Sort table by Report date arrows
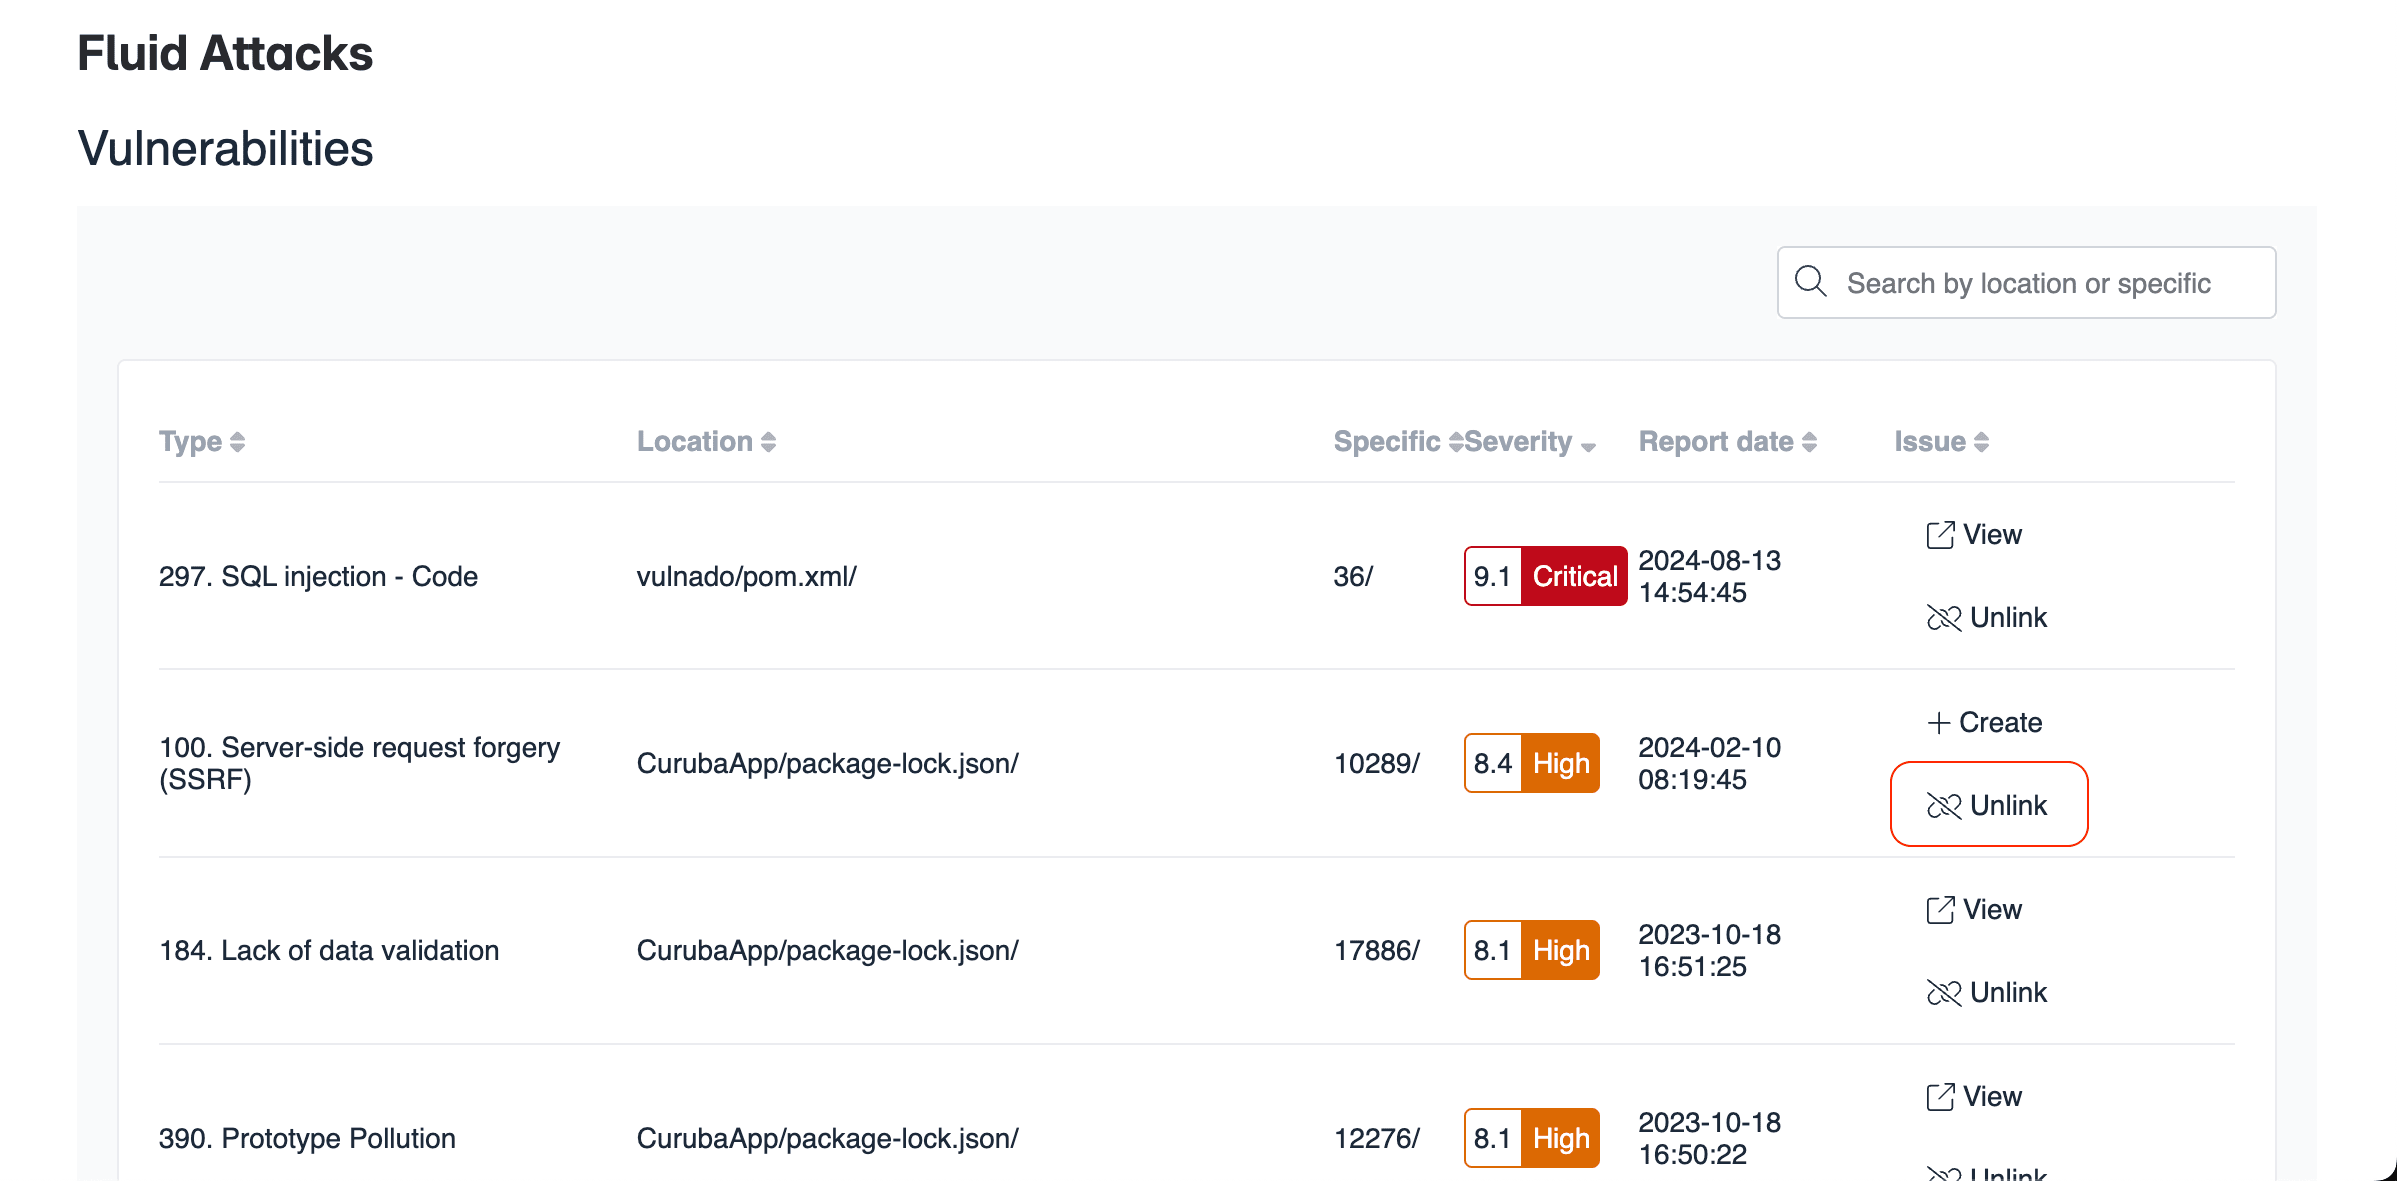The image size is (2397, 1181). tap(1809, 442)
